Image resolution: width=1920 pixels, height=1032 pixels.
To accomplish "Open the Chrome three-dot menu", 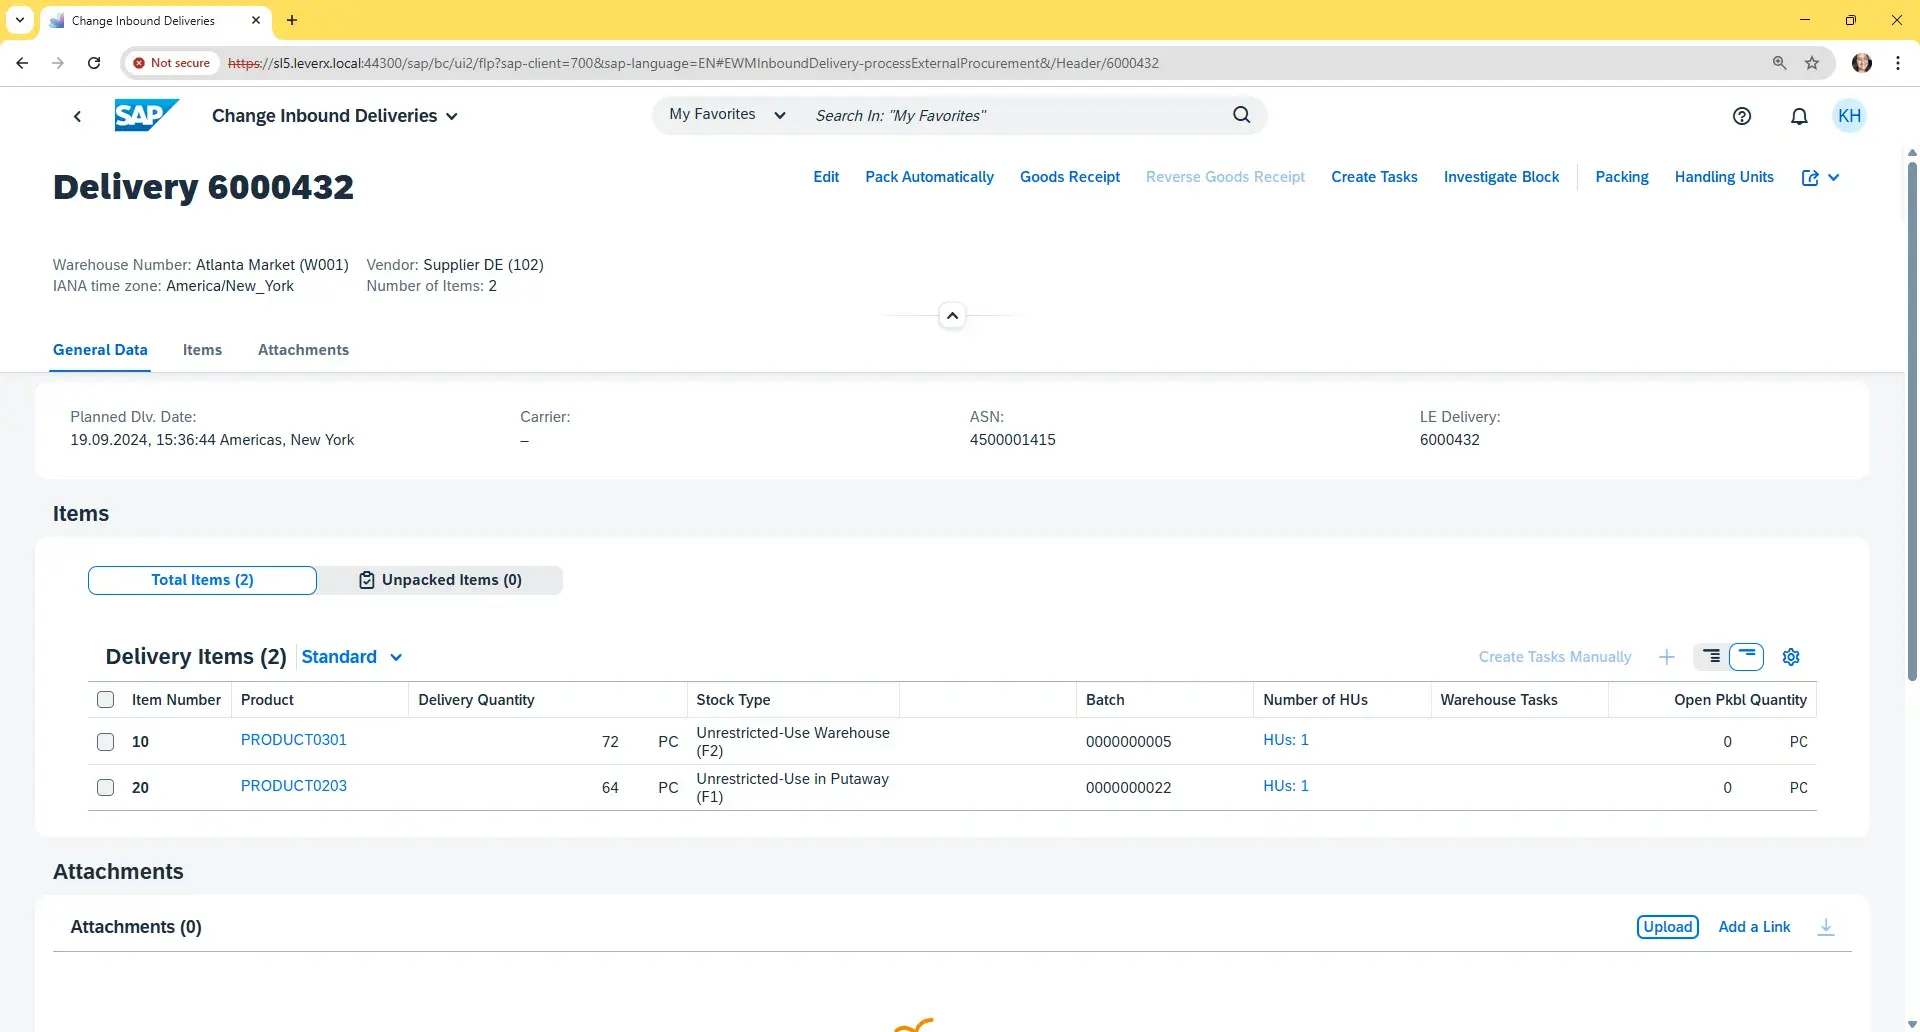I will 1898,63.
